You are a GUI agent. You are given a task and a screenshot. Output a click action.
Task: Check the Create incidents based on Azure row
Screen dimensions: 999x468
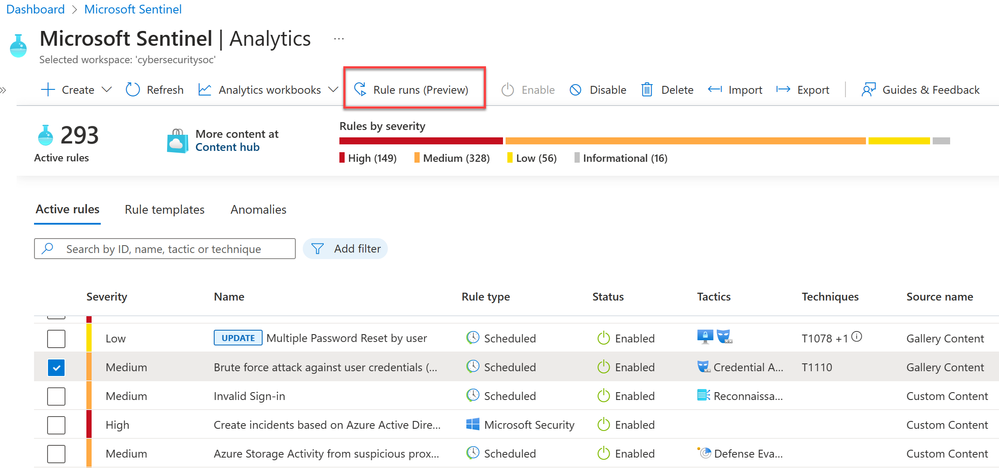pos(56,425)
